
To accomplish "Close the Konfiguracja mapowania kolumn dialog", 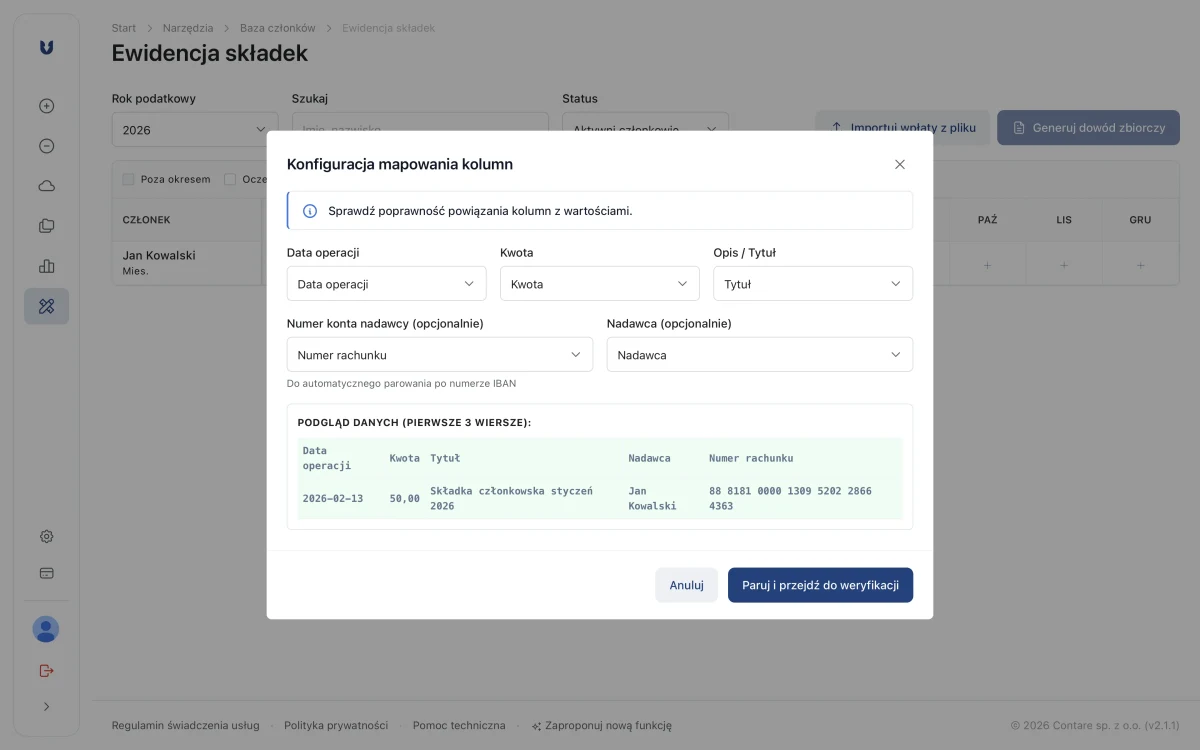I will pyautogui.click(x=900, y=164).
